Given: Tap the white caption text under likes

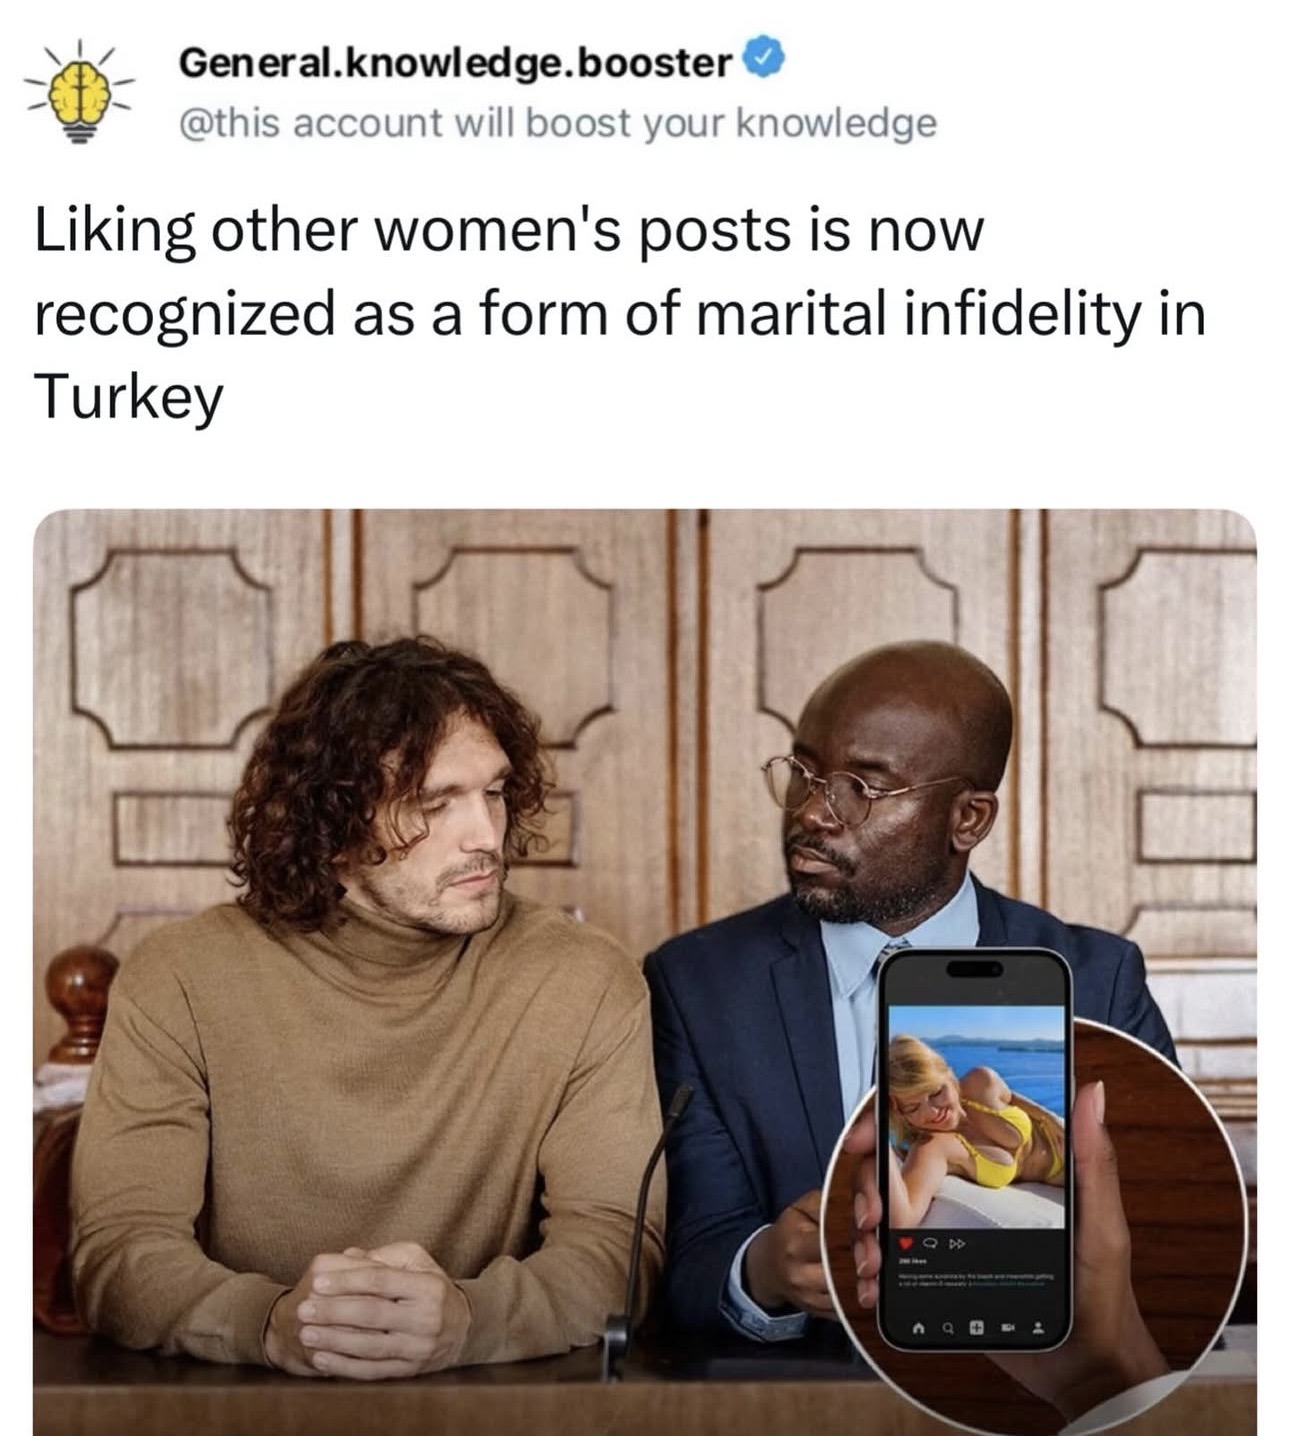Looking at the screenshot, I should [975, 1280].
